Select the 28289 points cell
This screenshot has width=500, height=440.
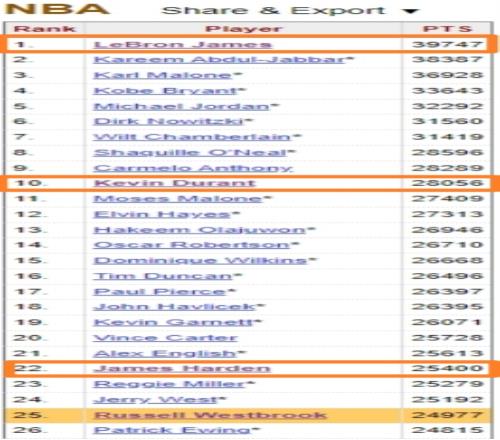coord(447,168)
